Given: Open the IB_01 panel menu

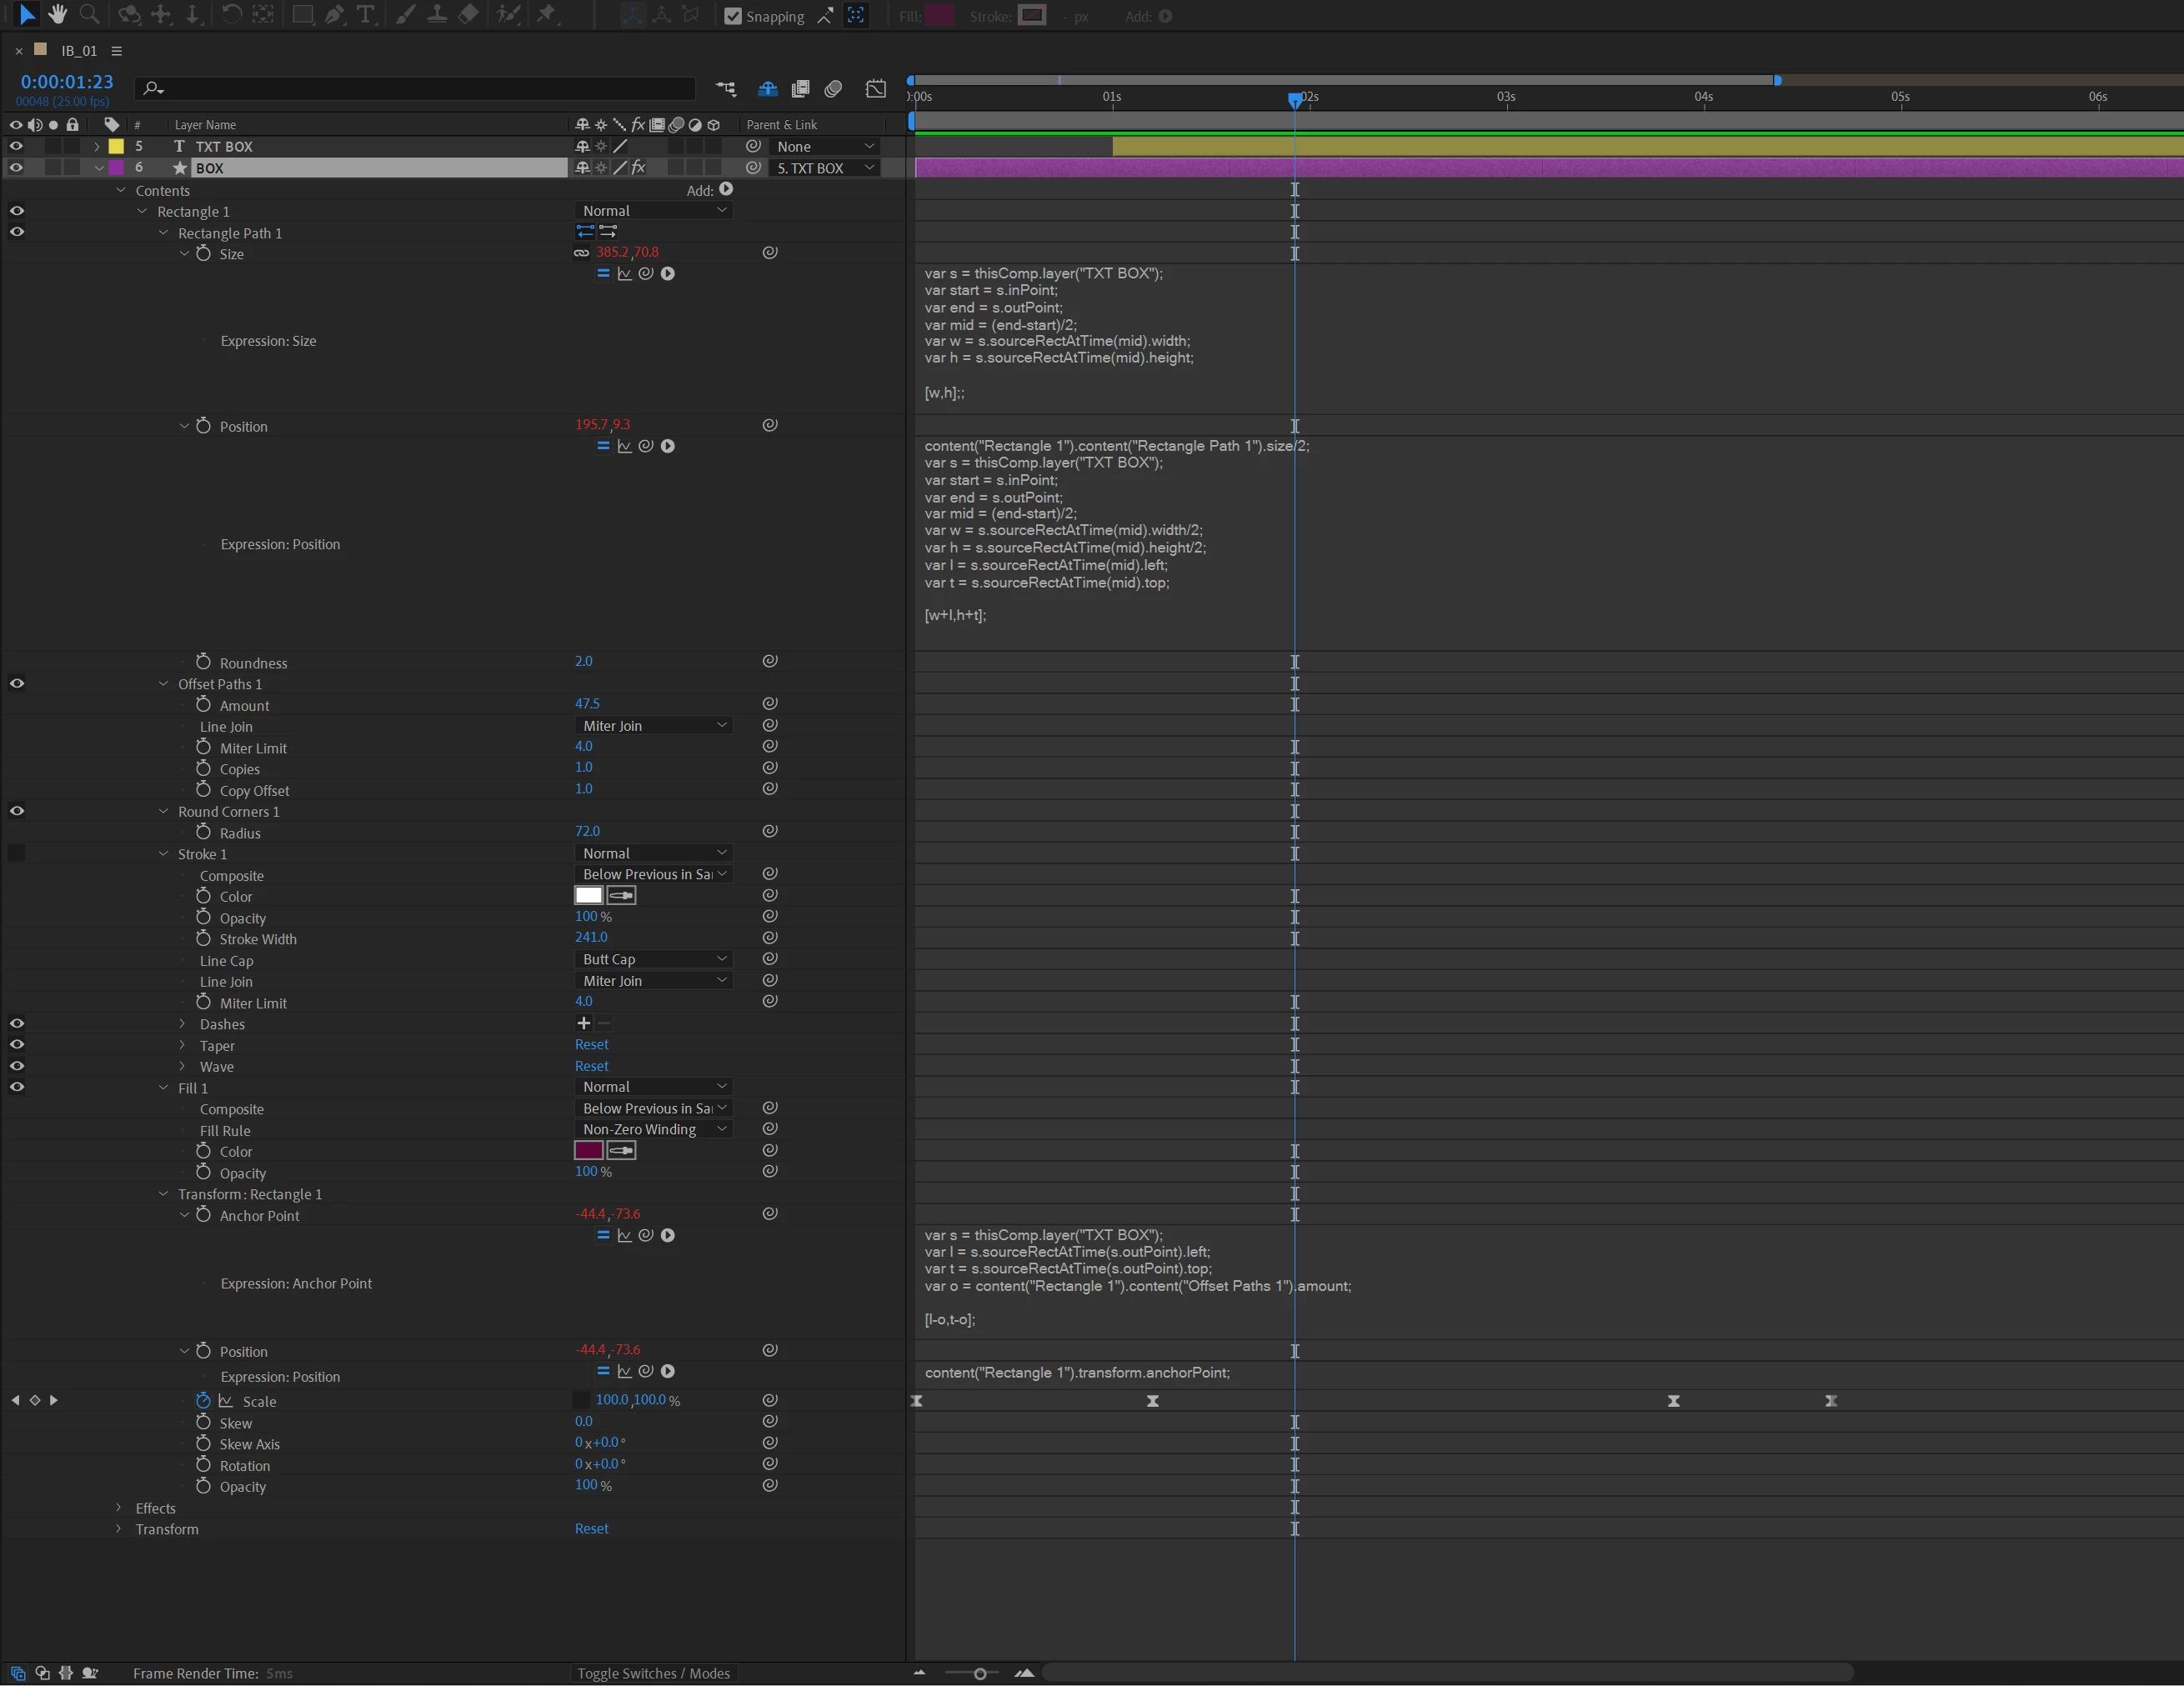Looking at the screenshot, I should (117, 51).
